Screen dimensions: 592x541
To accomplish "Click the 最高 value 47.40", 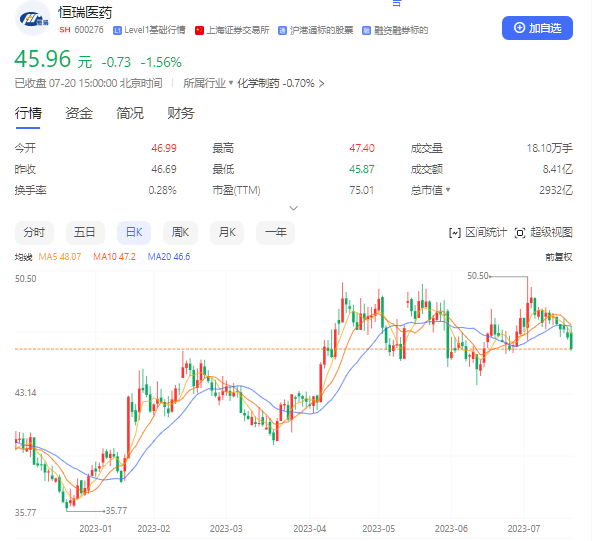I will click(x=362, y=148).
